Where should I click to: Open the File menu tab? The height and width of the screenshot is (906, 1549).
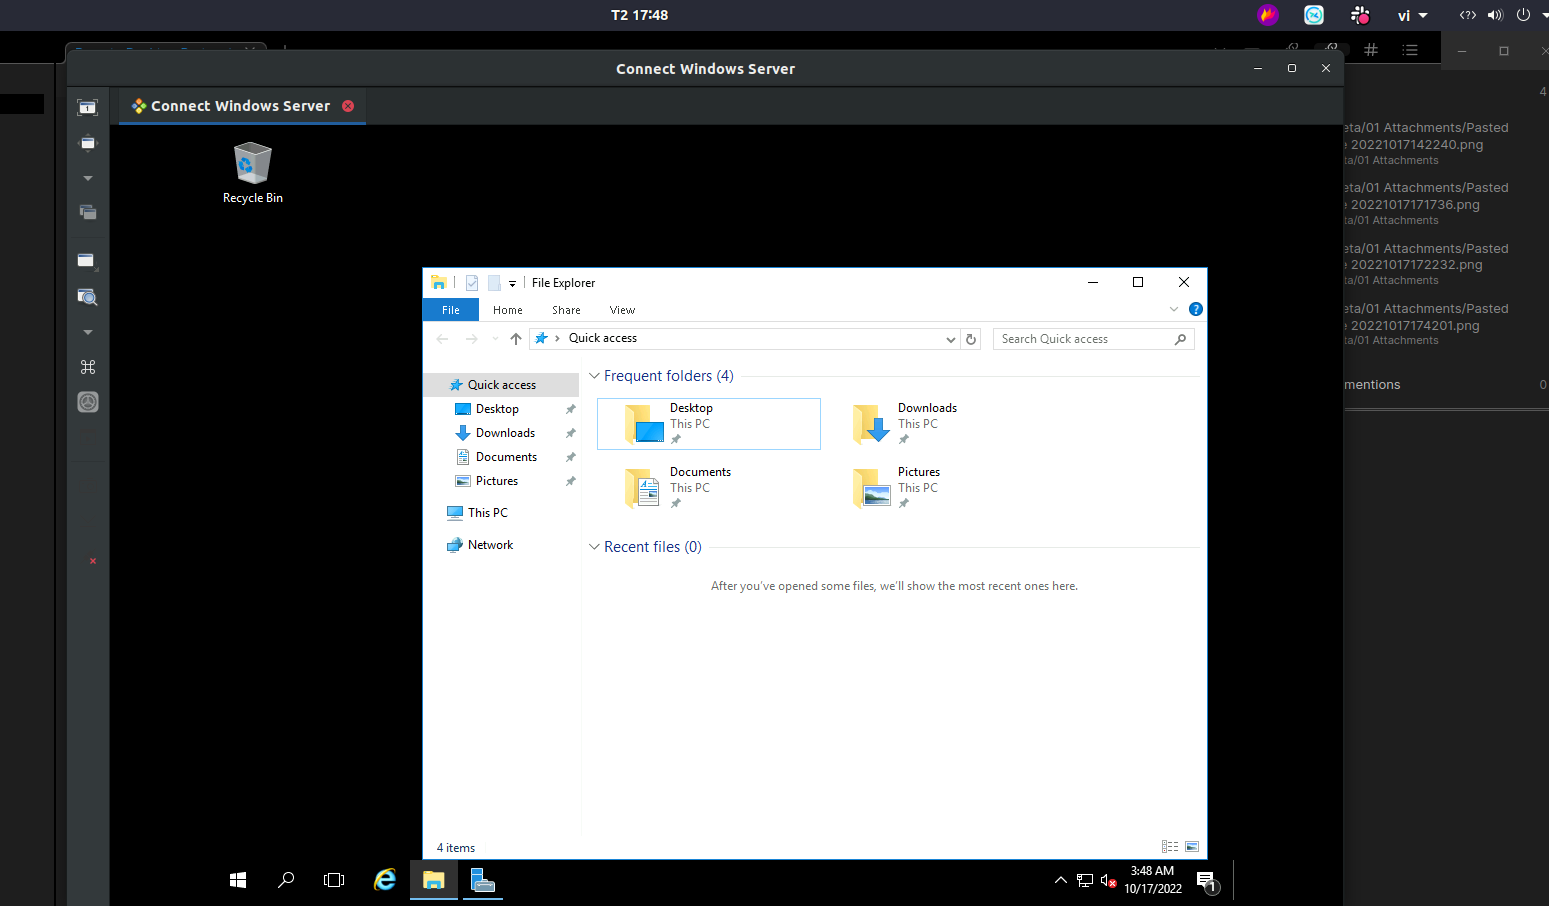point(451,310)
